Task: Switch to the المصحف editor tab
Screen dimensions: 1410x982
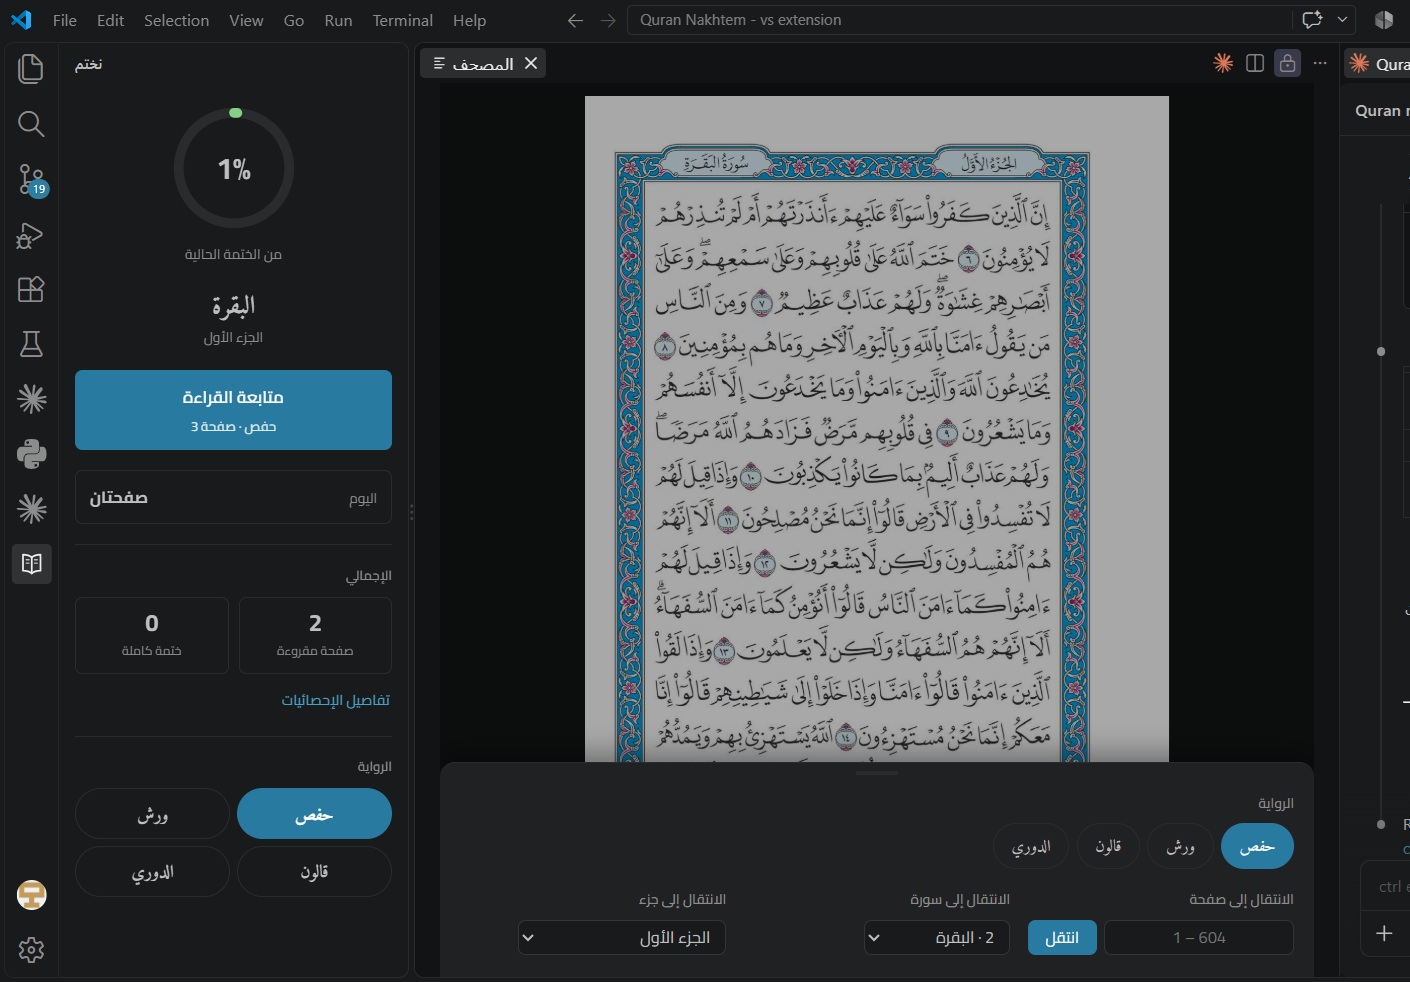Action: point(483,63)
